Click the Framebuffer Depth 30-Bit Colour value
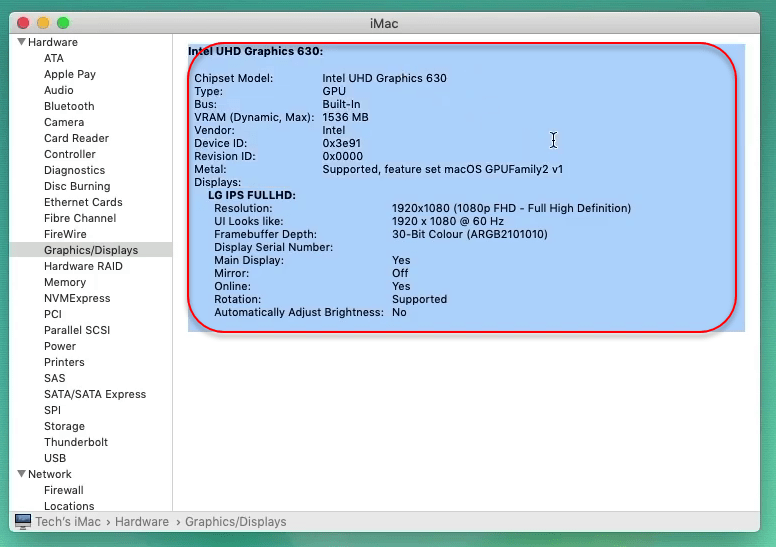 coord(470,234)
